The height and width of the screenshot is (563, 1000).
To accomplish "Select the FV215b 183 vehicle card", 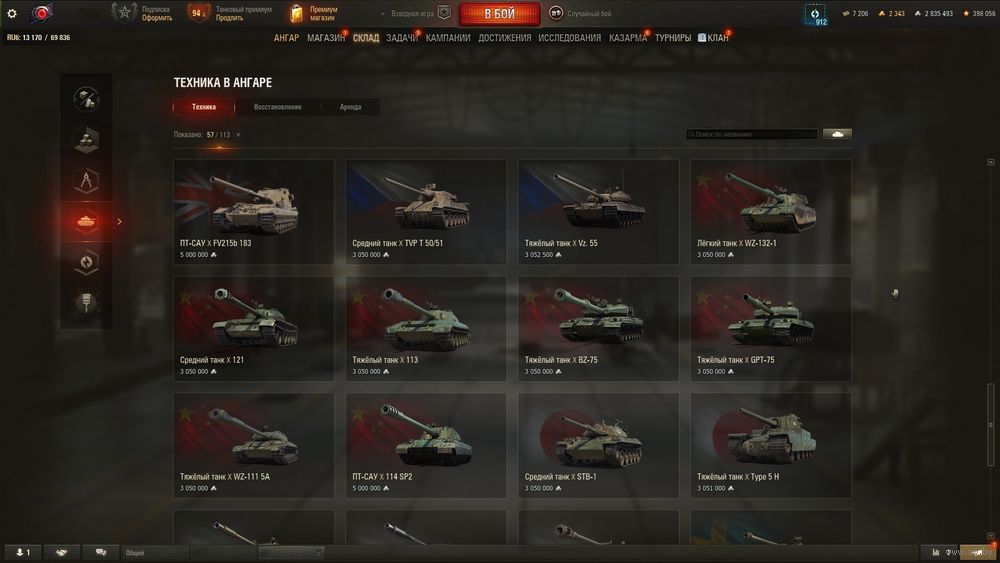I will point(254,212).
